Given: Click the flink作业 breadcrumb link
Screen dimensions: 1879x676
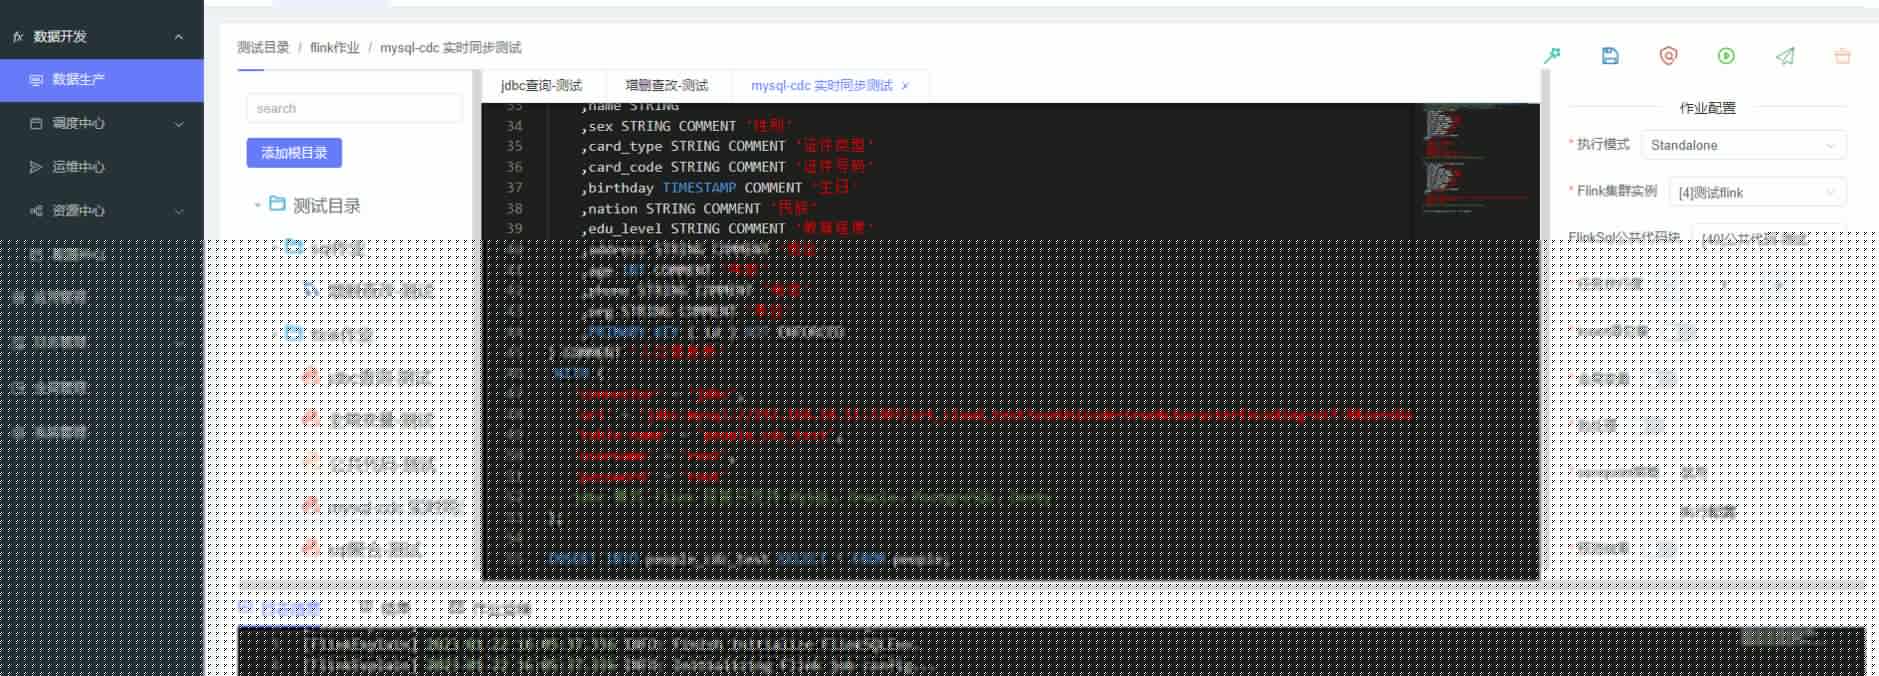Looking at the screenshot, I should [334, 47].
